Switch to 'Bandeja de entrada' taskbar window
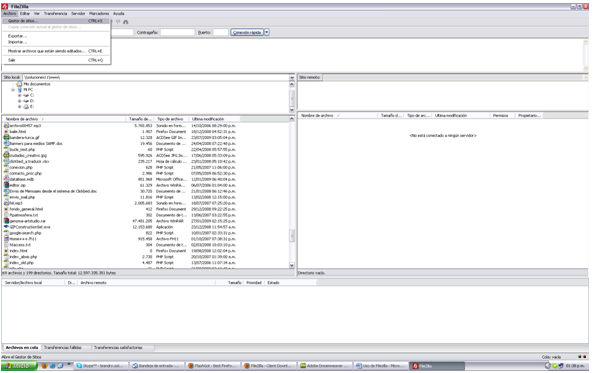 (157, 366)
